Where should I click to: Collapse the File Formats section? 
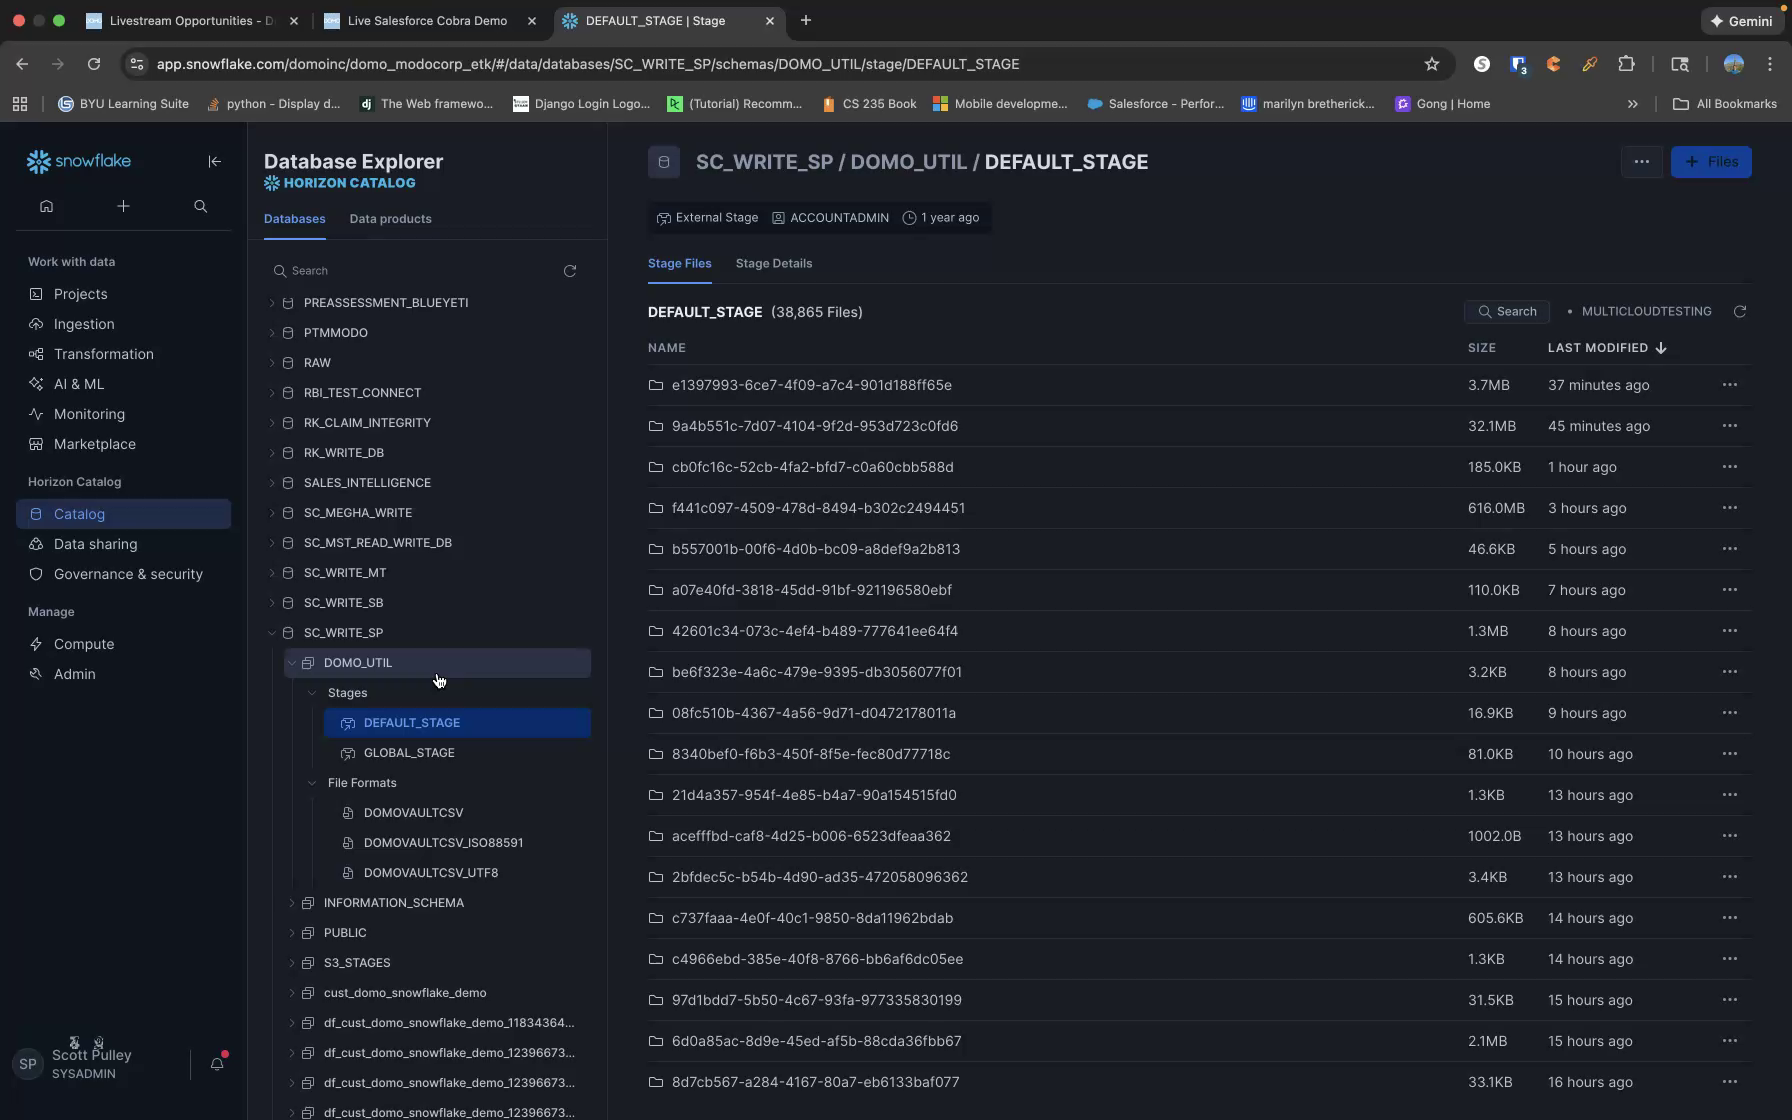pos(311,783)
